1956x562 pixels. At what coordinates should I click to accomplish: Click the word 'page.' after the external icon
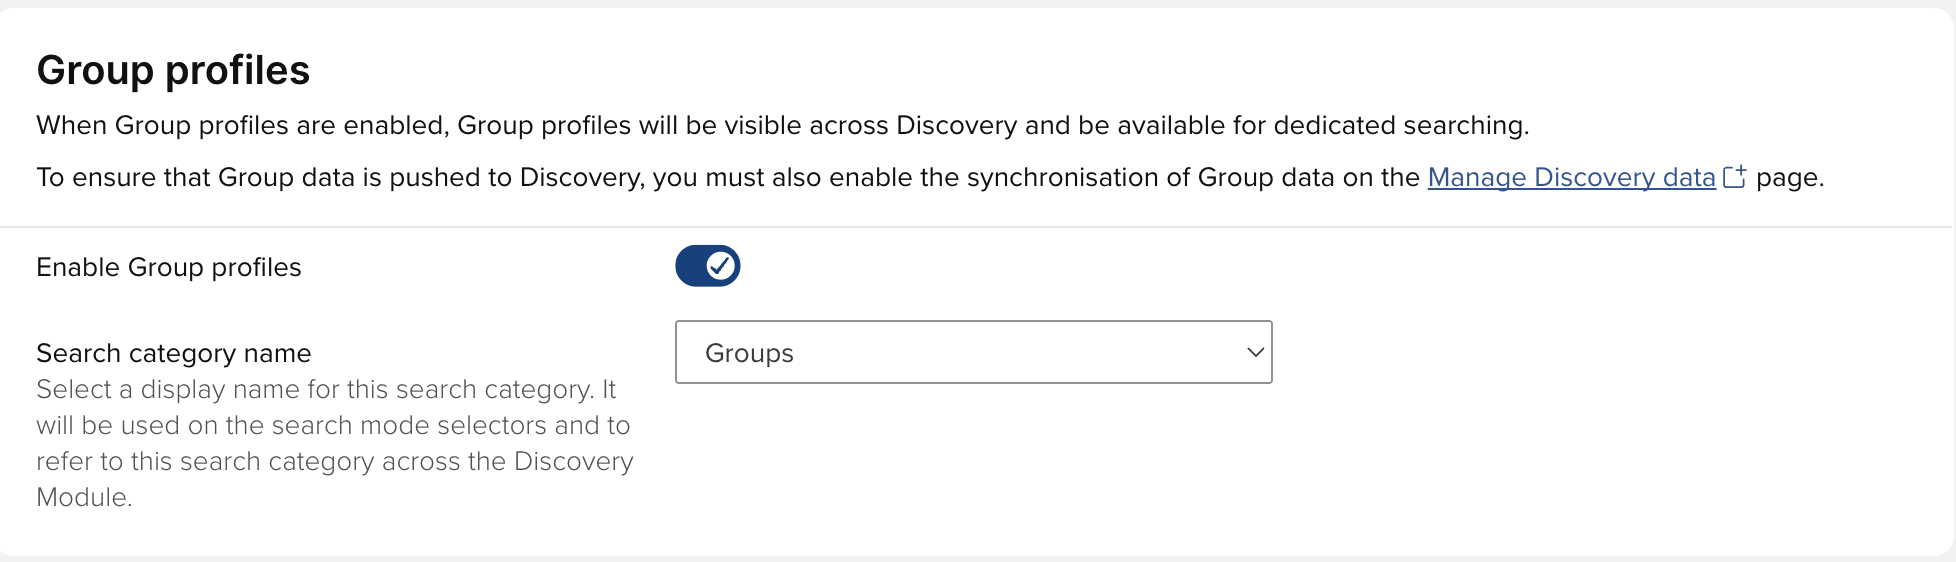[1790, 178]
